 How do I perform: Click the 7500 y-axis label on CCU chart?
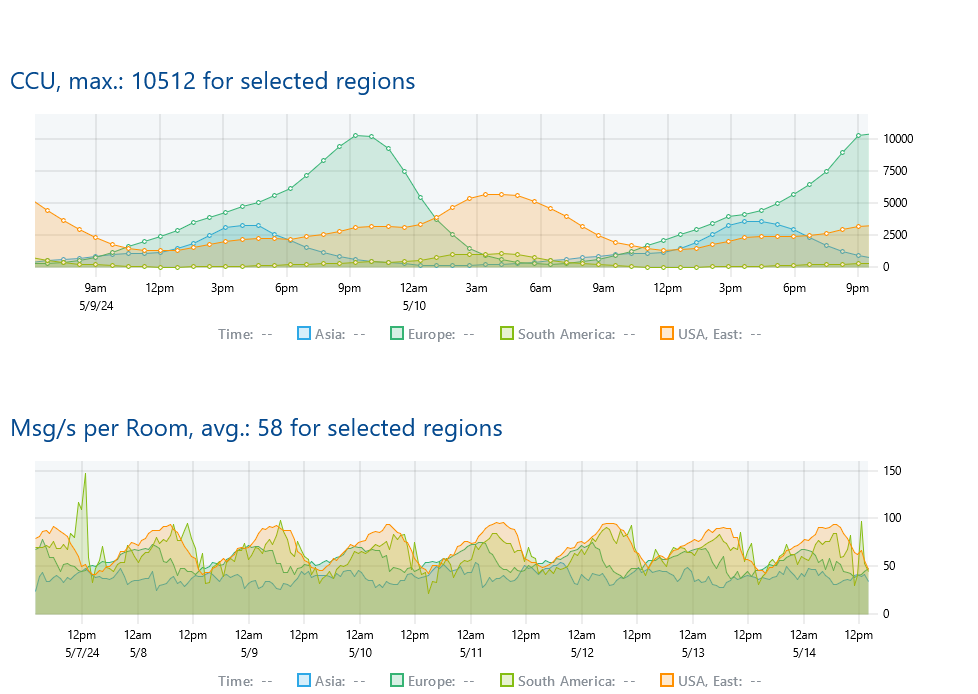[x=895, y=171]
